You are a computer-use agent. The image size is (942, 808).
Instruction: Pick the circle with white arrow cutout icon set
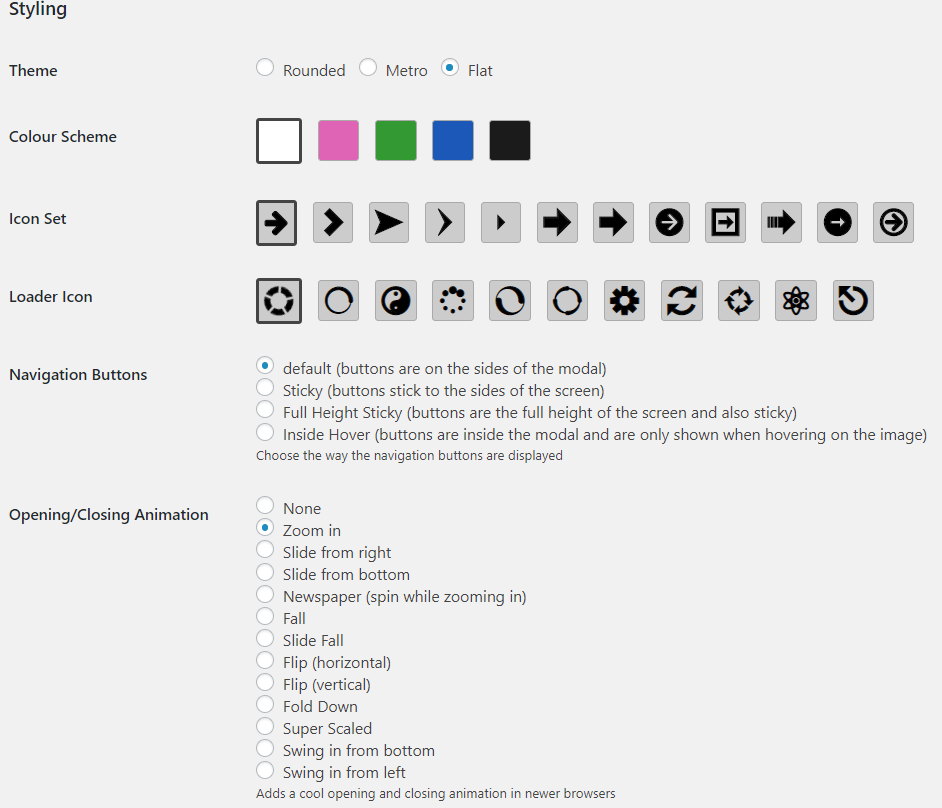tap(669, 223)
